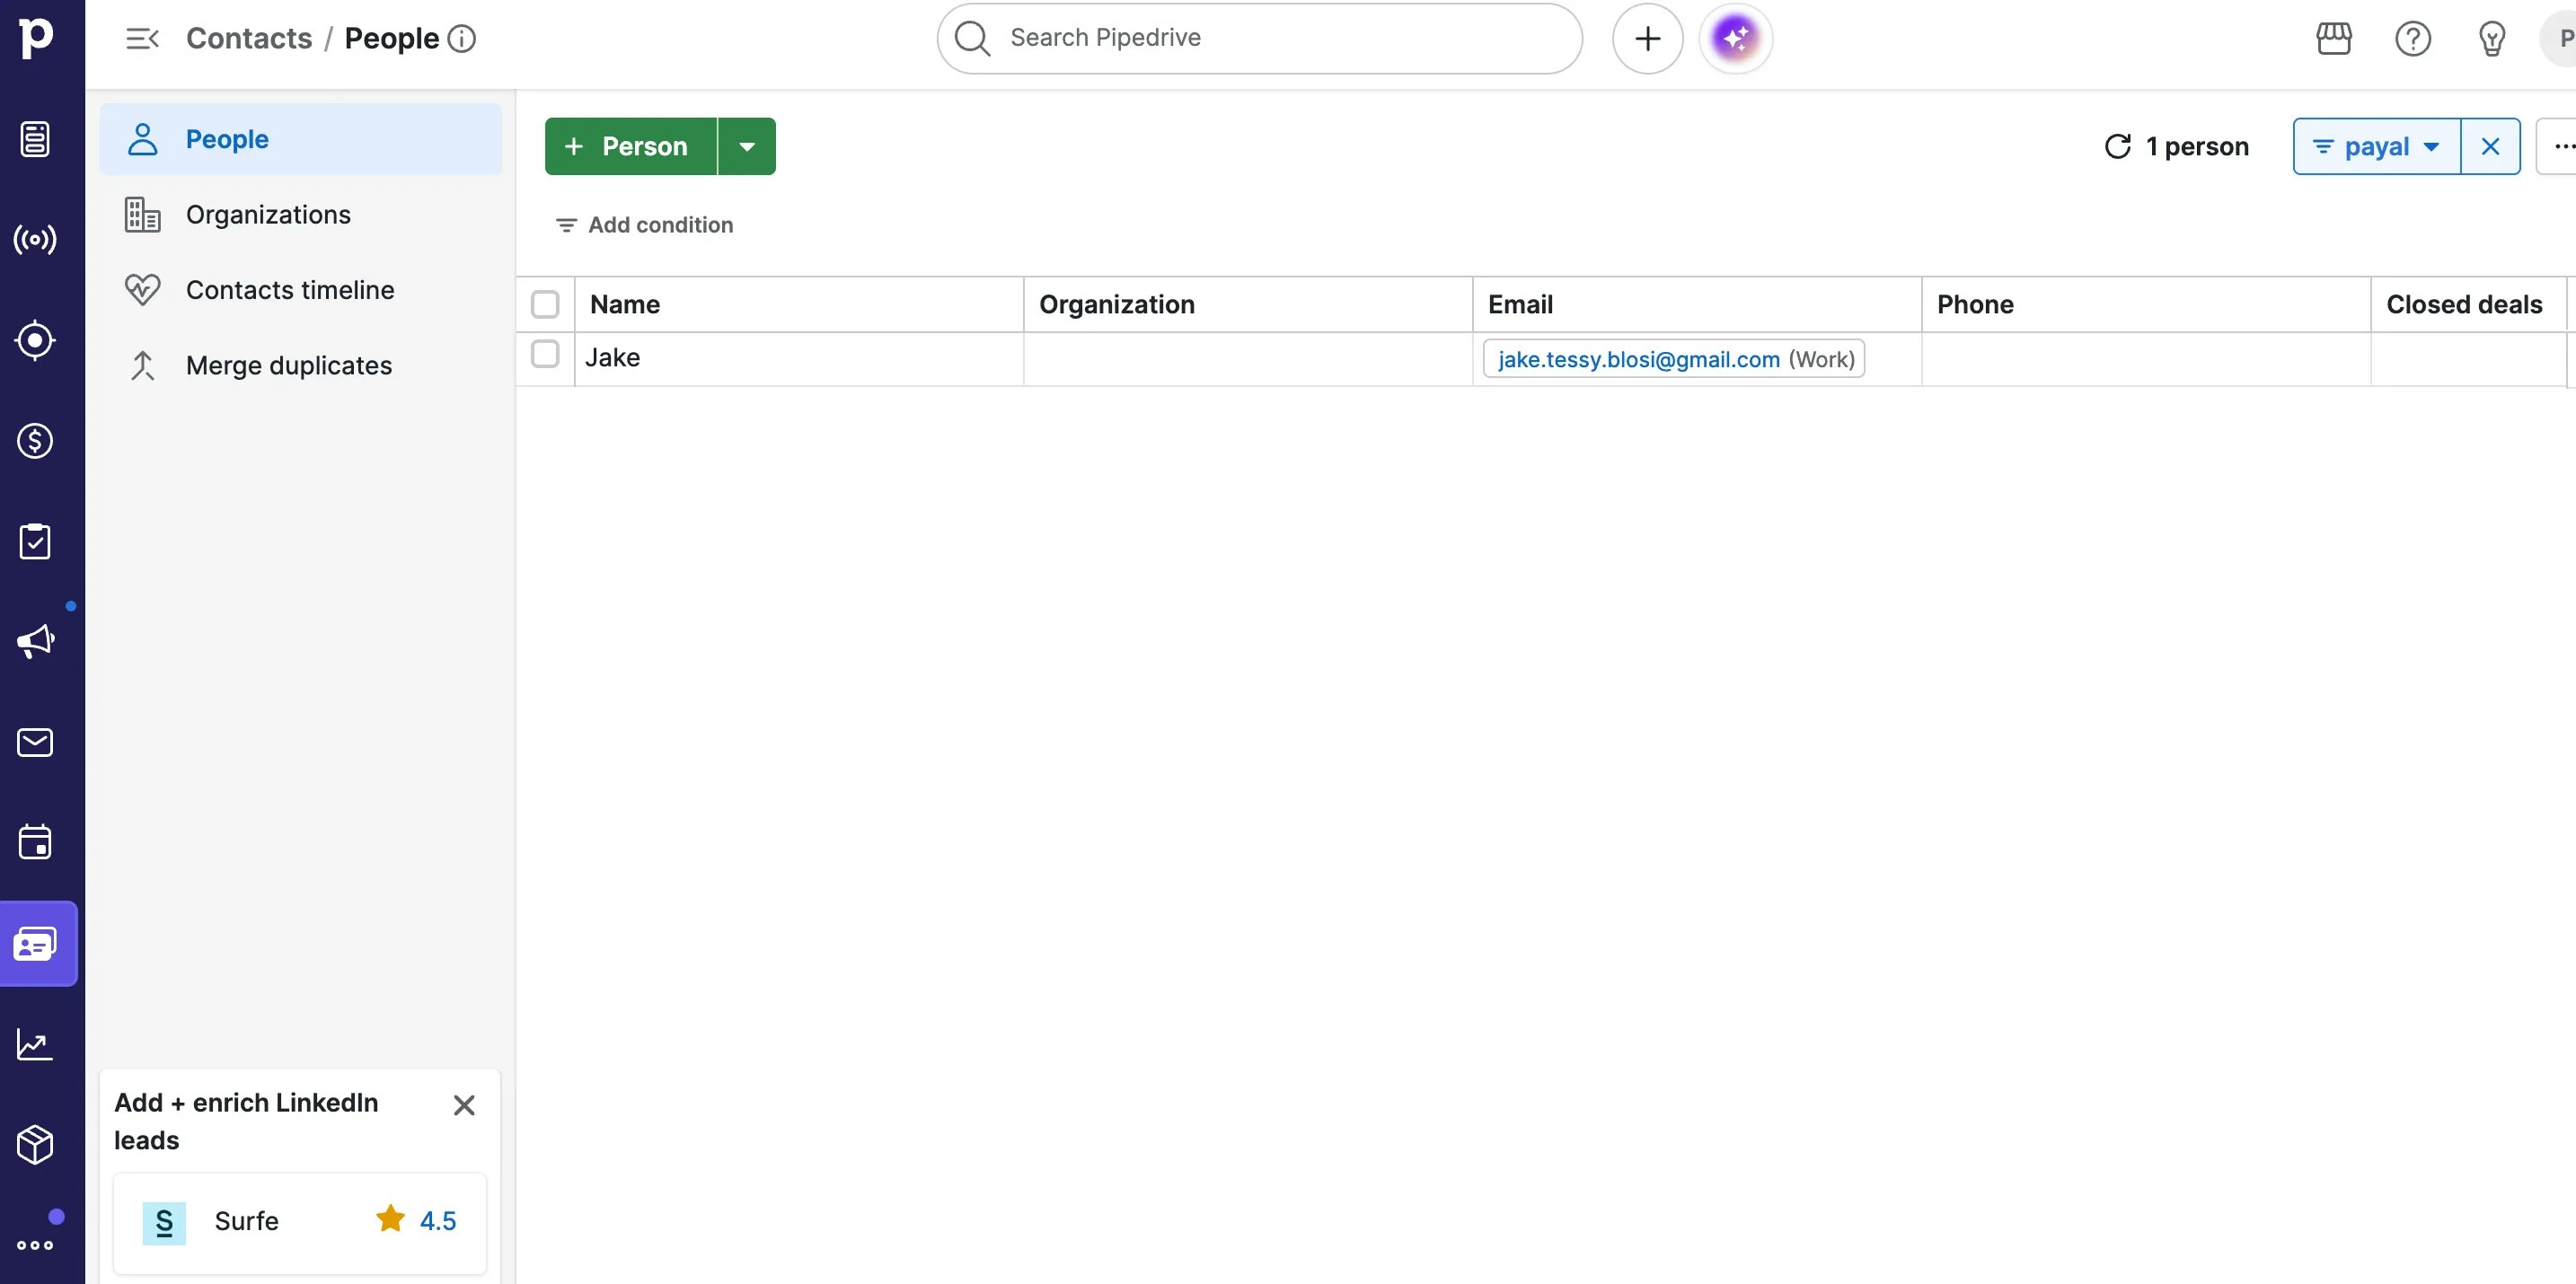Expand the Person button dropdown arrow
The width and height of the screenshot is (2576, 1284).
click(x=746, y=145)
